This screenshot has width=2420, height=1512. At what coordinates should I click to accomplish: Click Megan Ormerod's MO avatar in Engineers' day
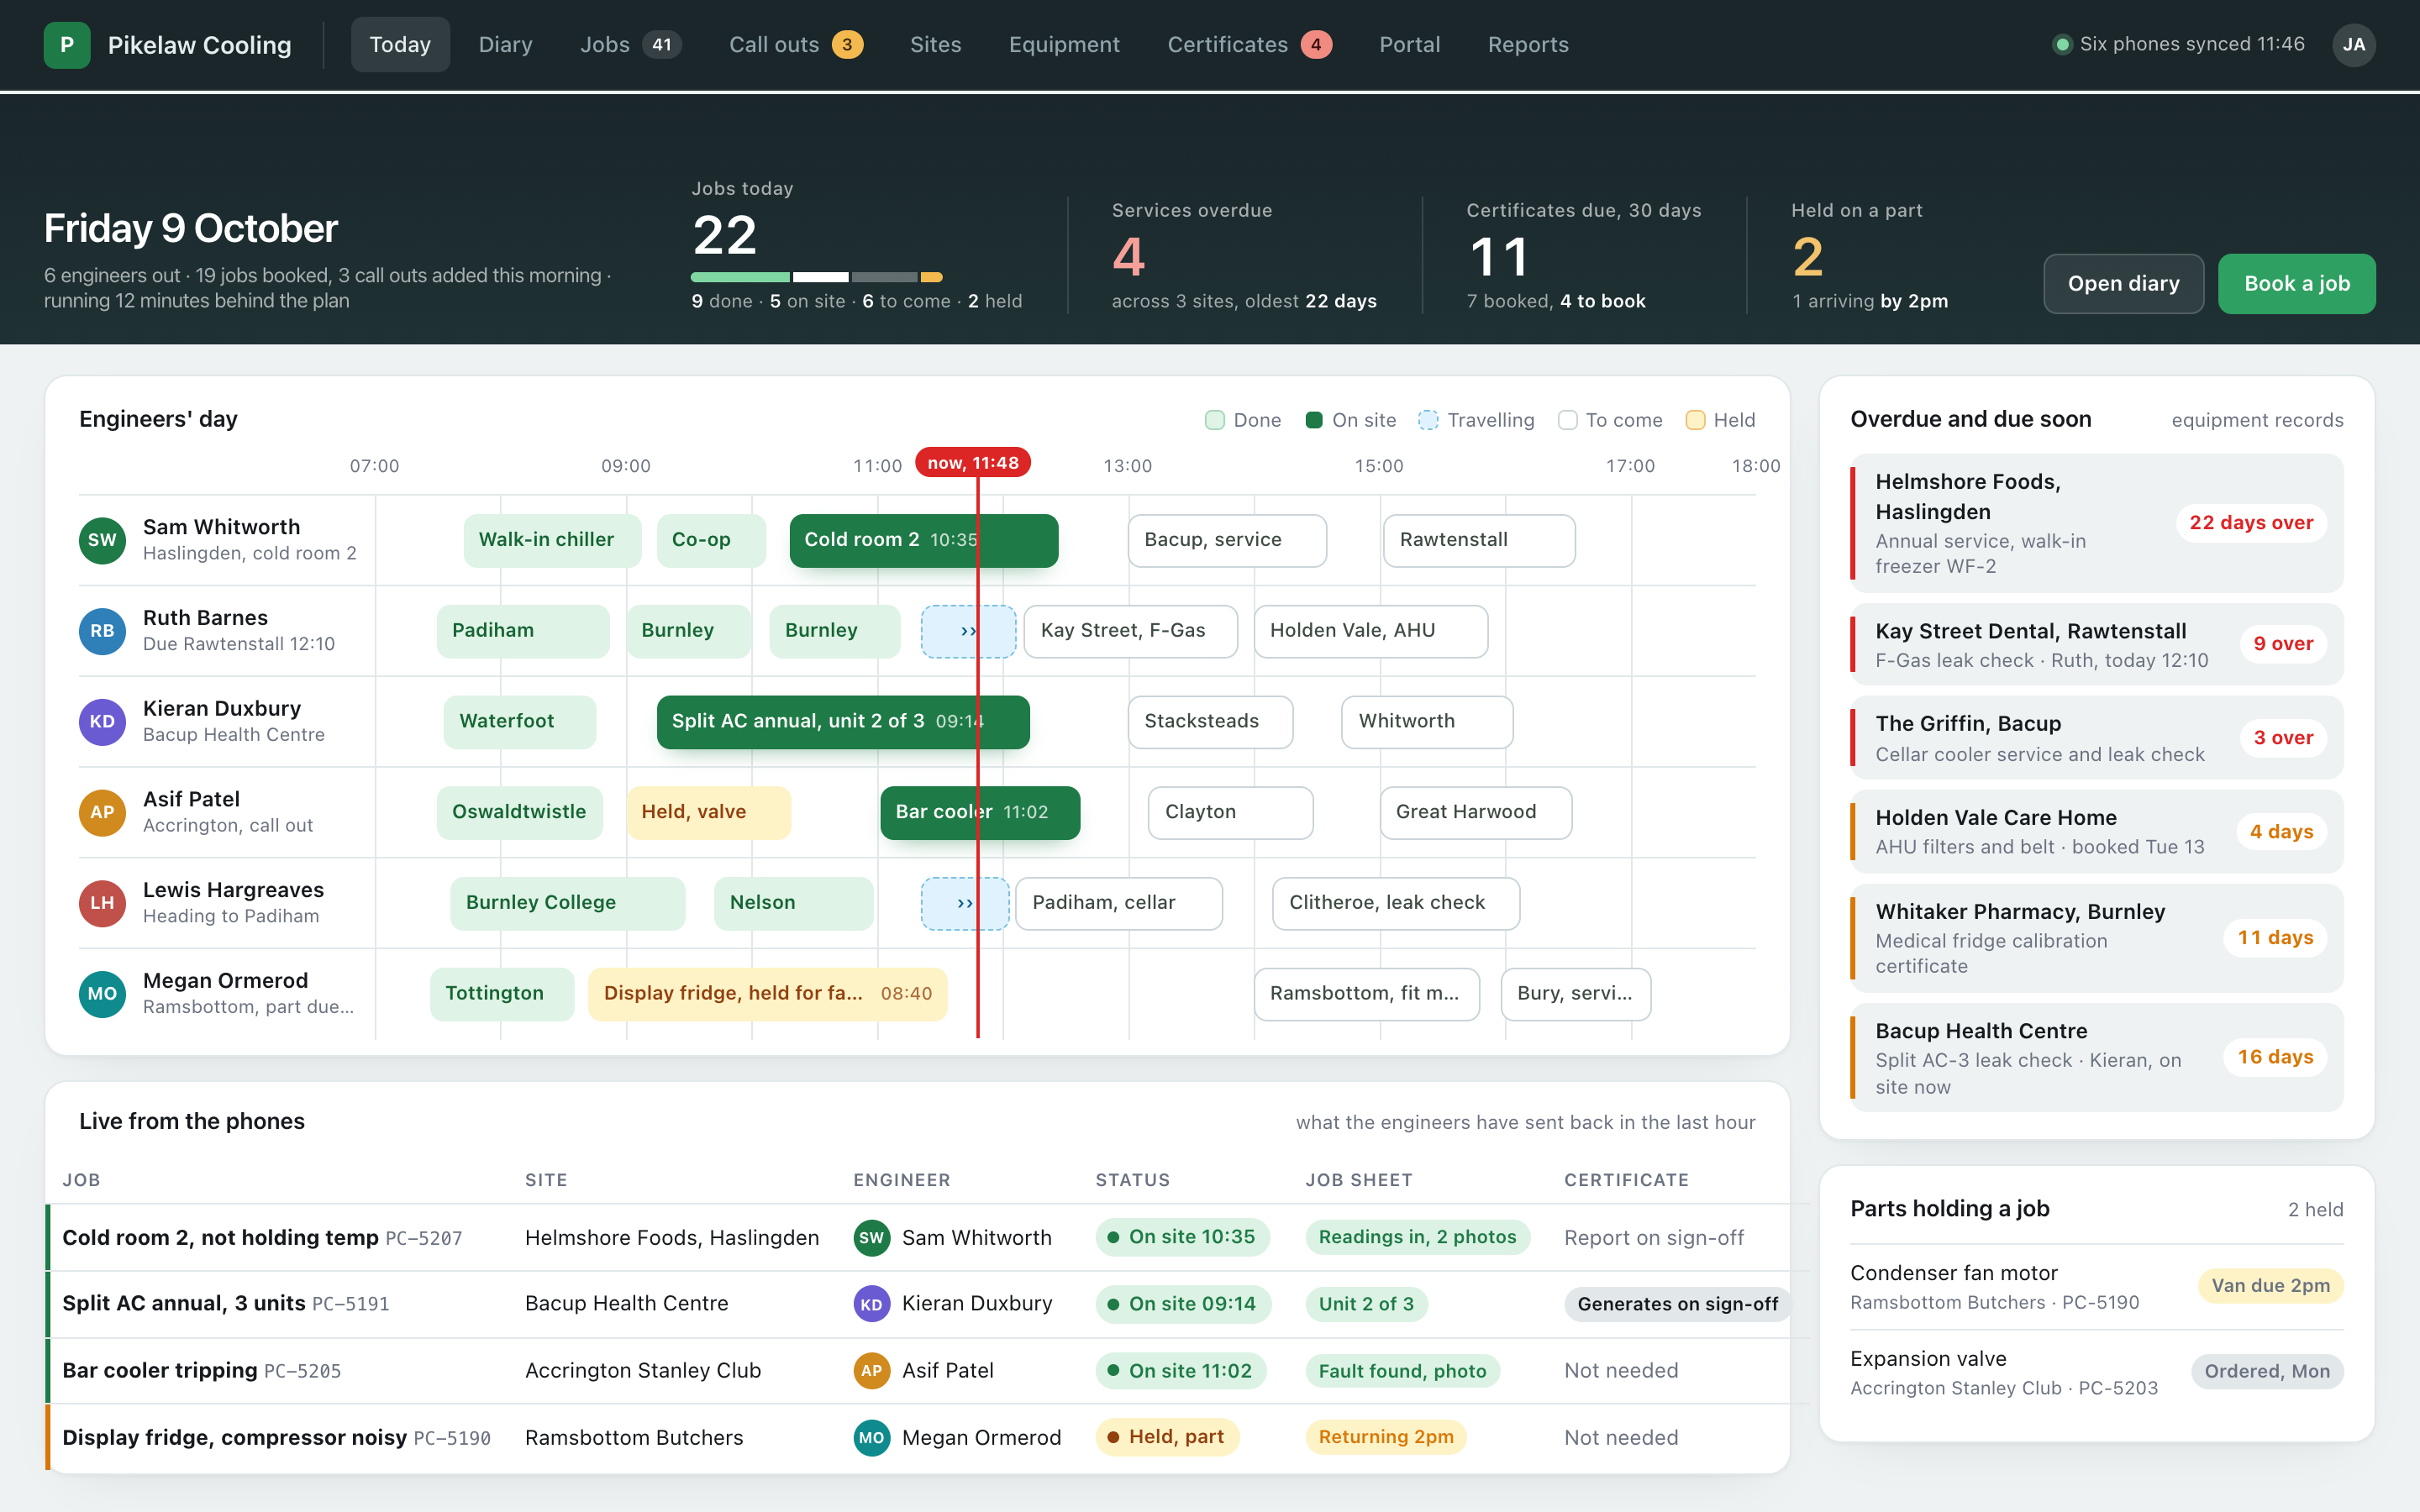click(x=102, y=994)
